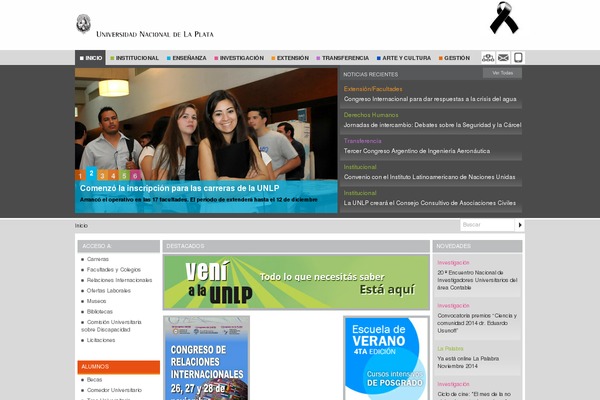Click the Universidad Nacional de La Plata title
The width and height of the screenshot is (600, 400).
(155, 34)
